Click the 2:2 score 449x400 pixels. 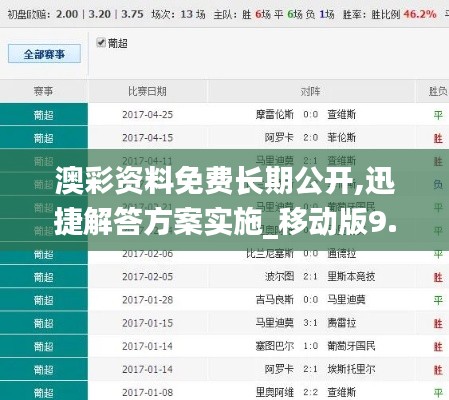pos(311,392)
